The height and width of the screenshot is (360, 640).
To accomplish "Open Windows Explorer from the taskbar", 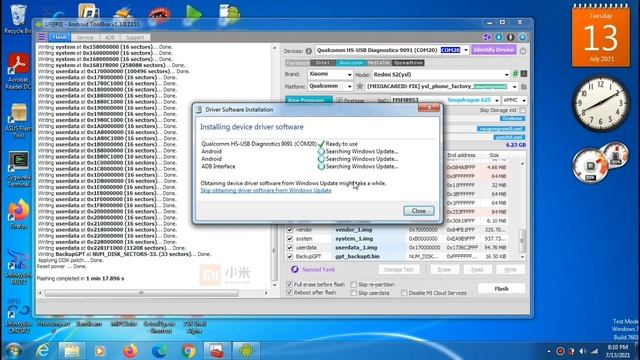I will [x=72, y=351].
